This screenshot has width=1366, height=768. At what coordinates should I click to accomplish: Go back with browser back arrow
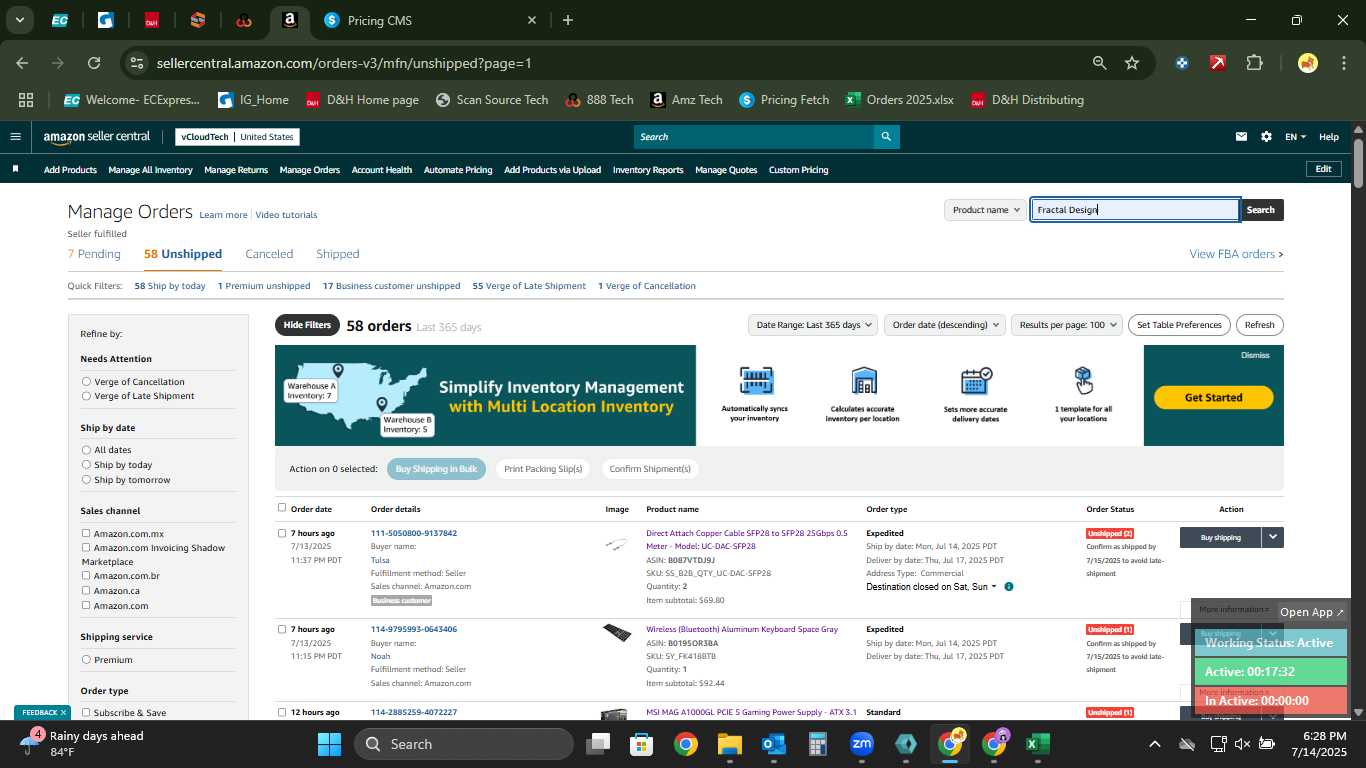(22, 63)
